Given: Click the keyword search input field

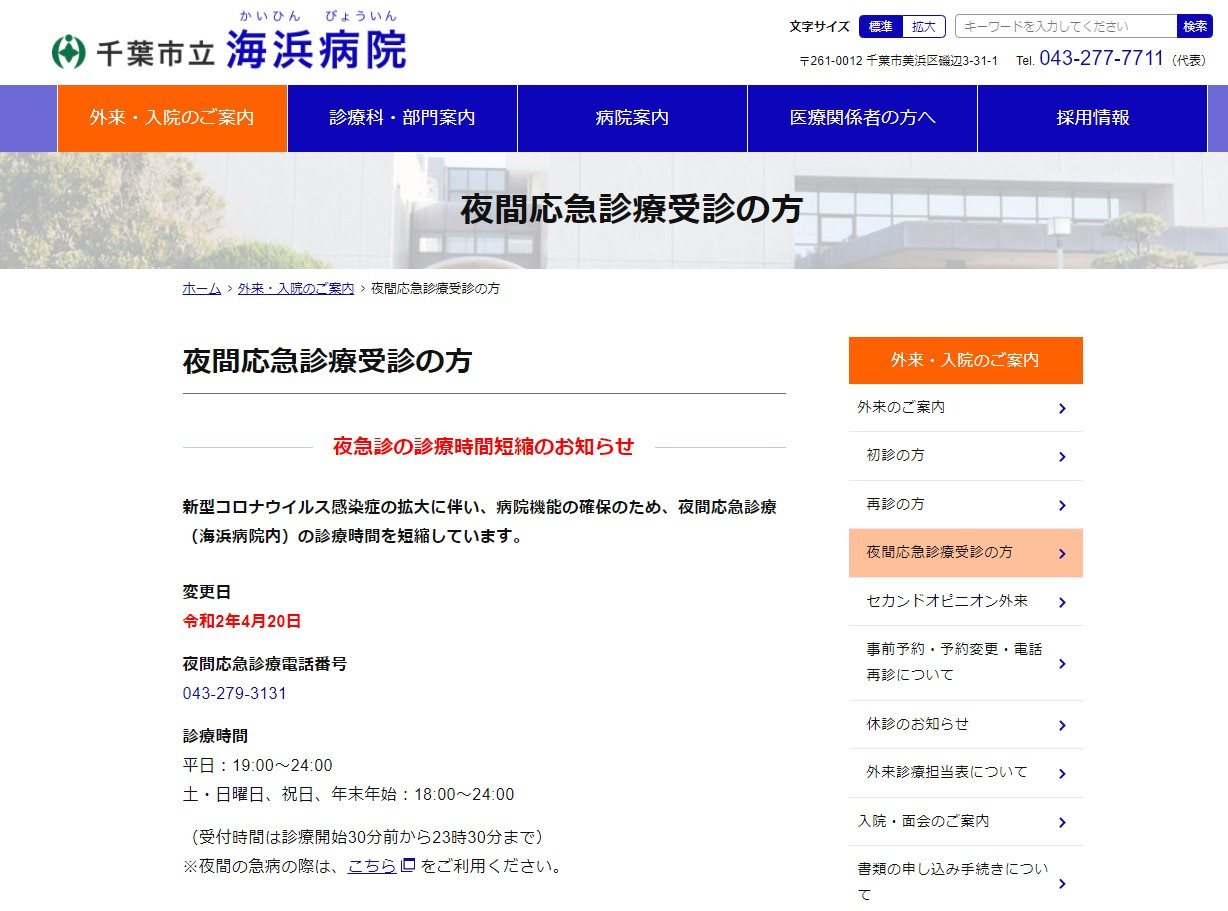Looking at the screenshot, I should (1065, 27).
